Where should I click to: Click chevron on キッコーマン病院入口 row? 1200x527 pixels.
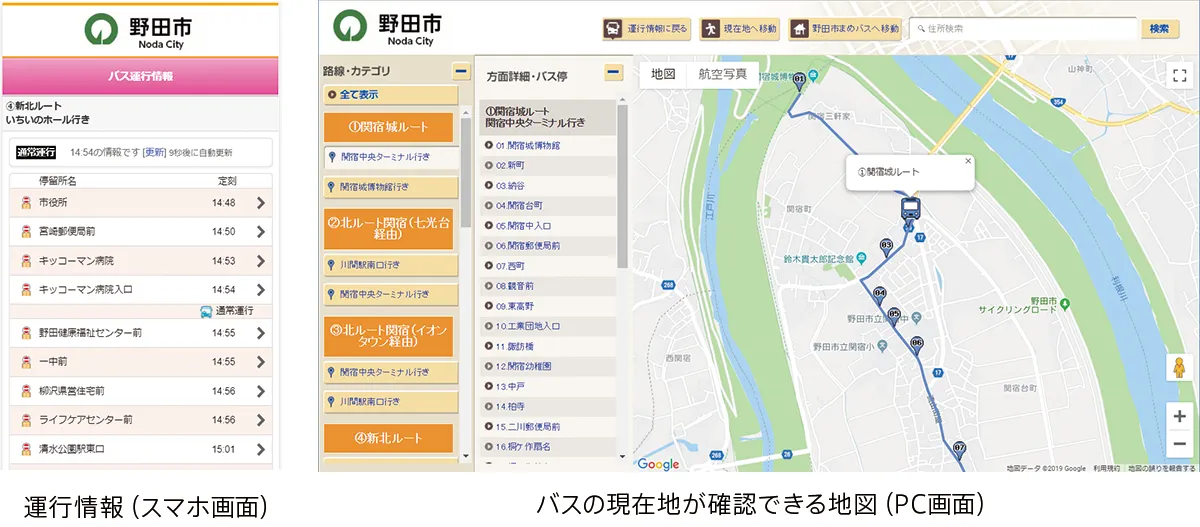(261, 290)
